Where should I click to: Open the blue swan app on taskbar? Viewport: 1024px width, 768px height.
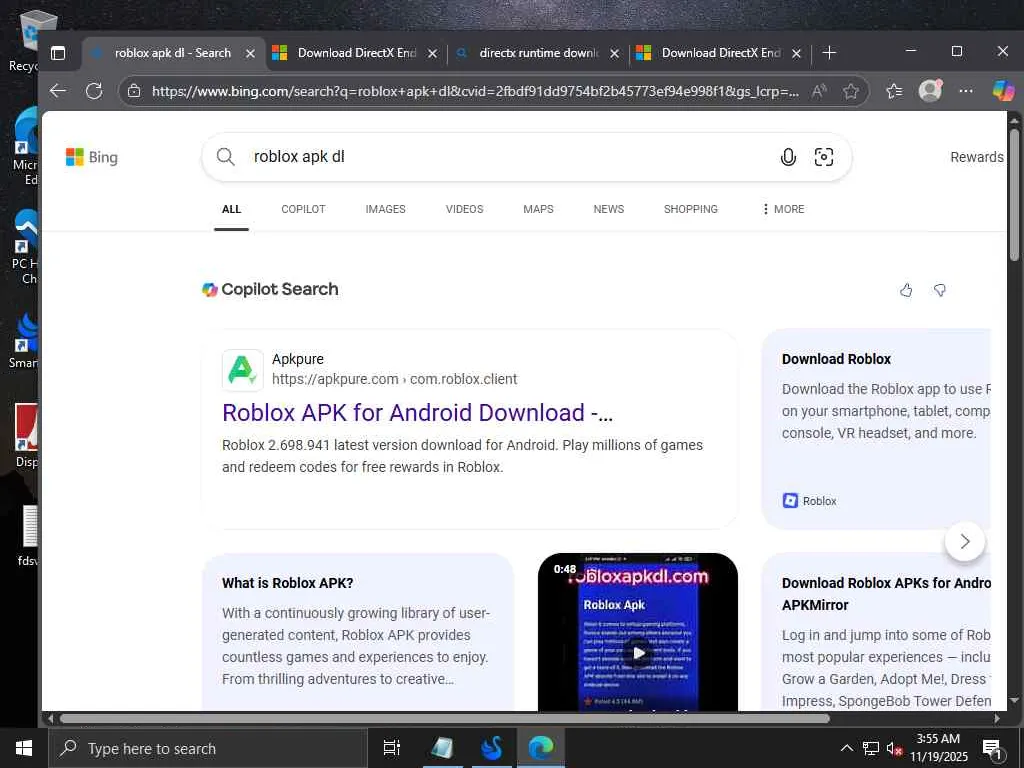click(491, 748)
